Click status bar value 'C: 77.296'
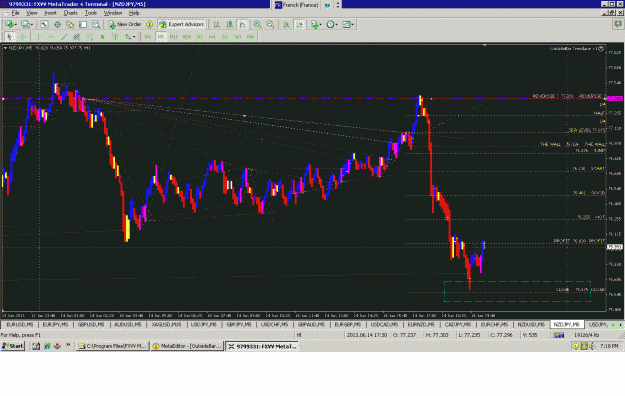Viewport: 625px width, 396px height. tap(501, 335)
